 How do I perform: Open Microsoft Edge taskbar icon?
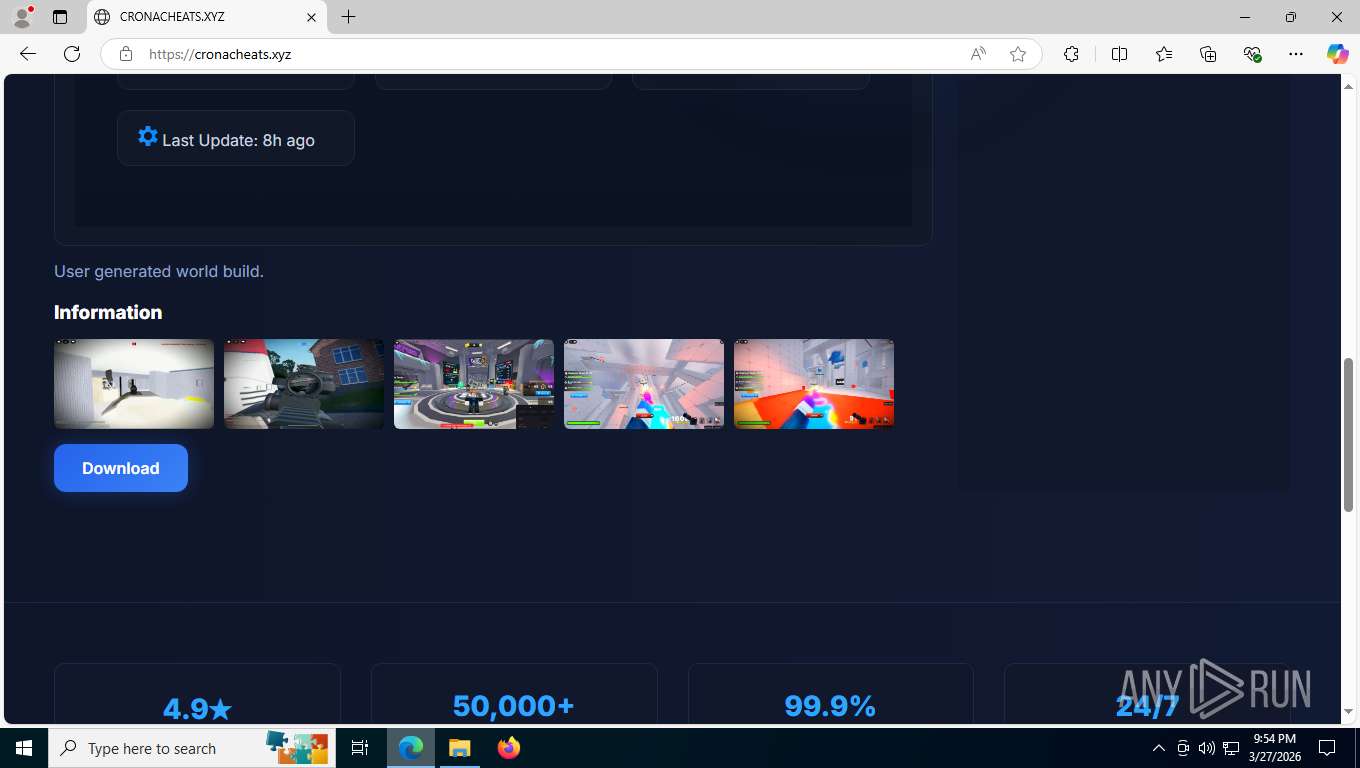point(411,748)
